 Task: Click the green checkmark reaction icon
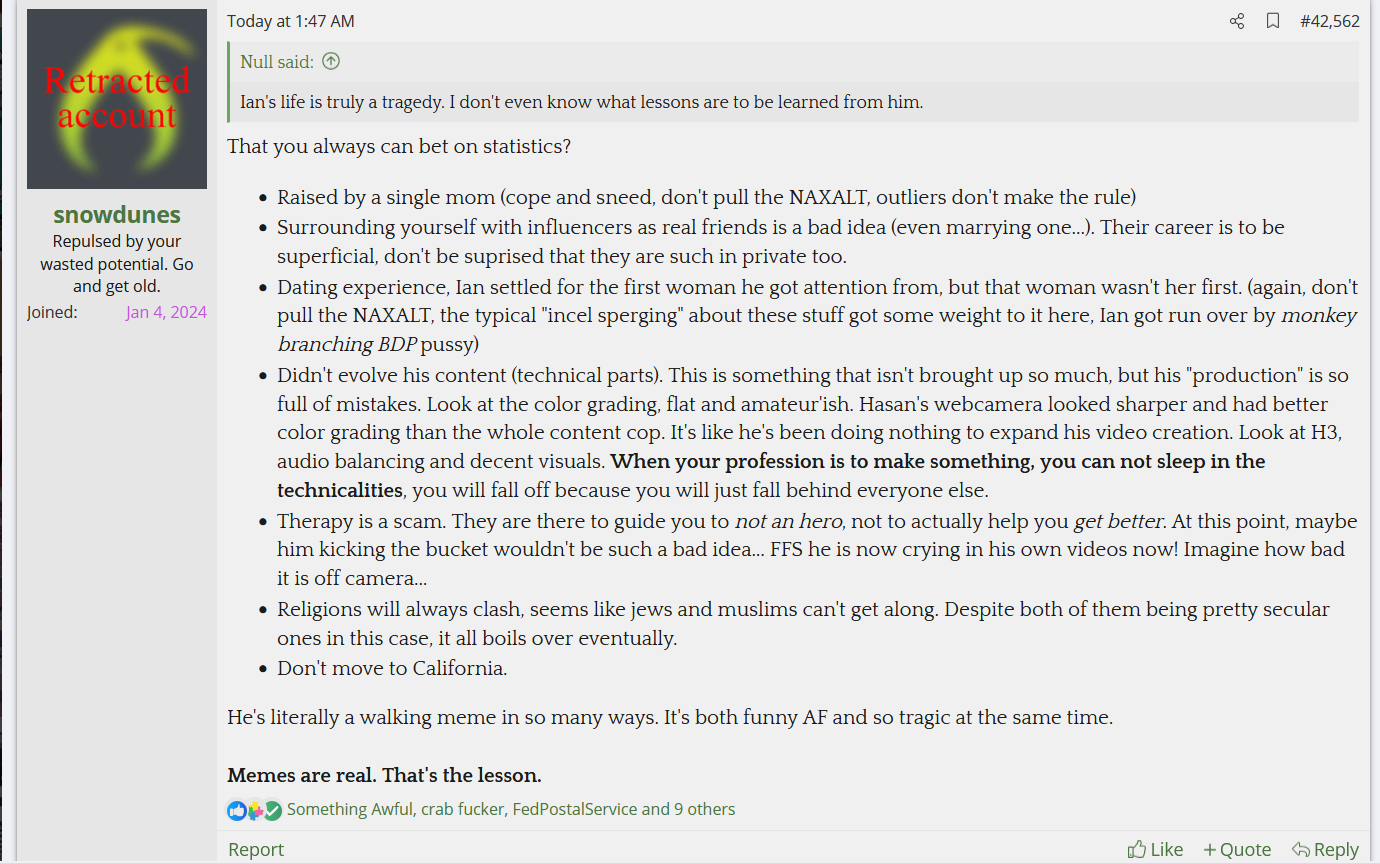click(272, 810)
